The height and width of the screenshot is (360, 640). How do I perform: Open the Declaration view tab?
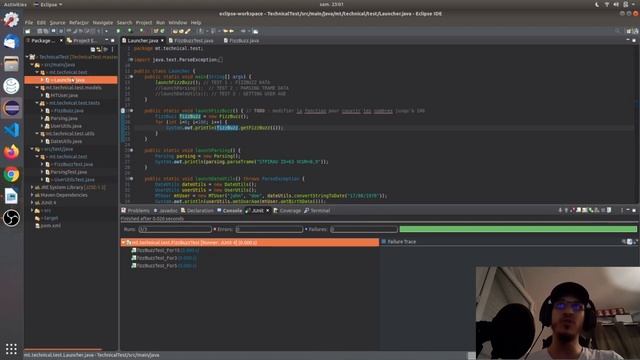pos(197,211)
